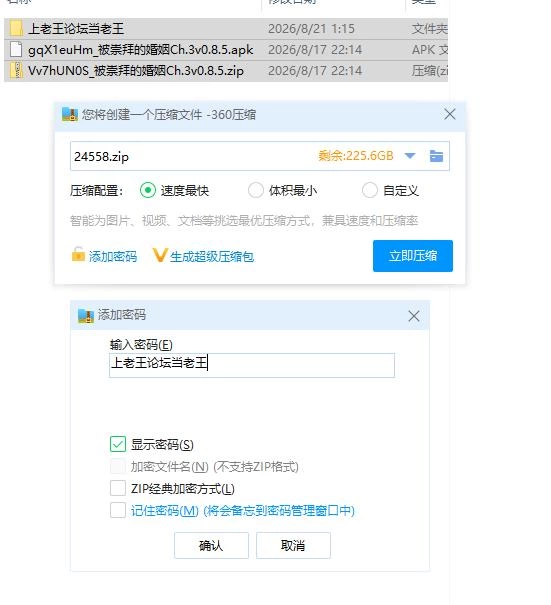The image size is (551, 605).
Task: Select the 速度最快 compression option
Action: tap(148, 190)
